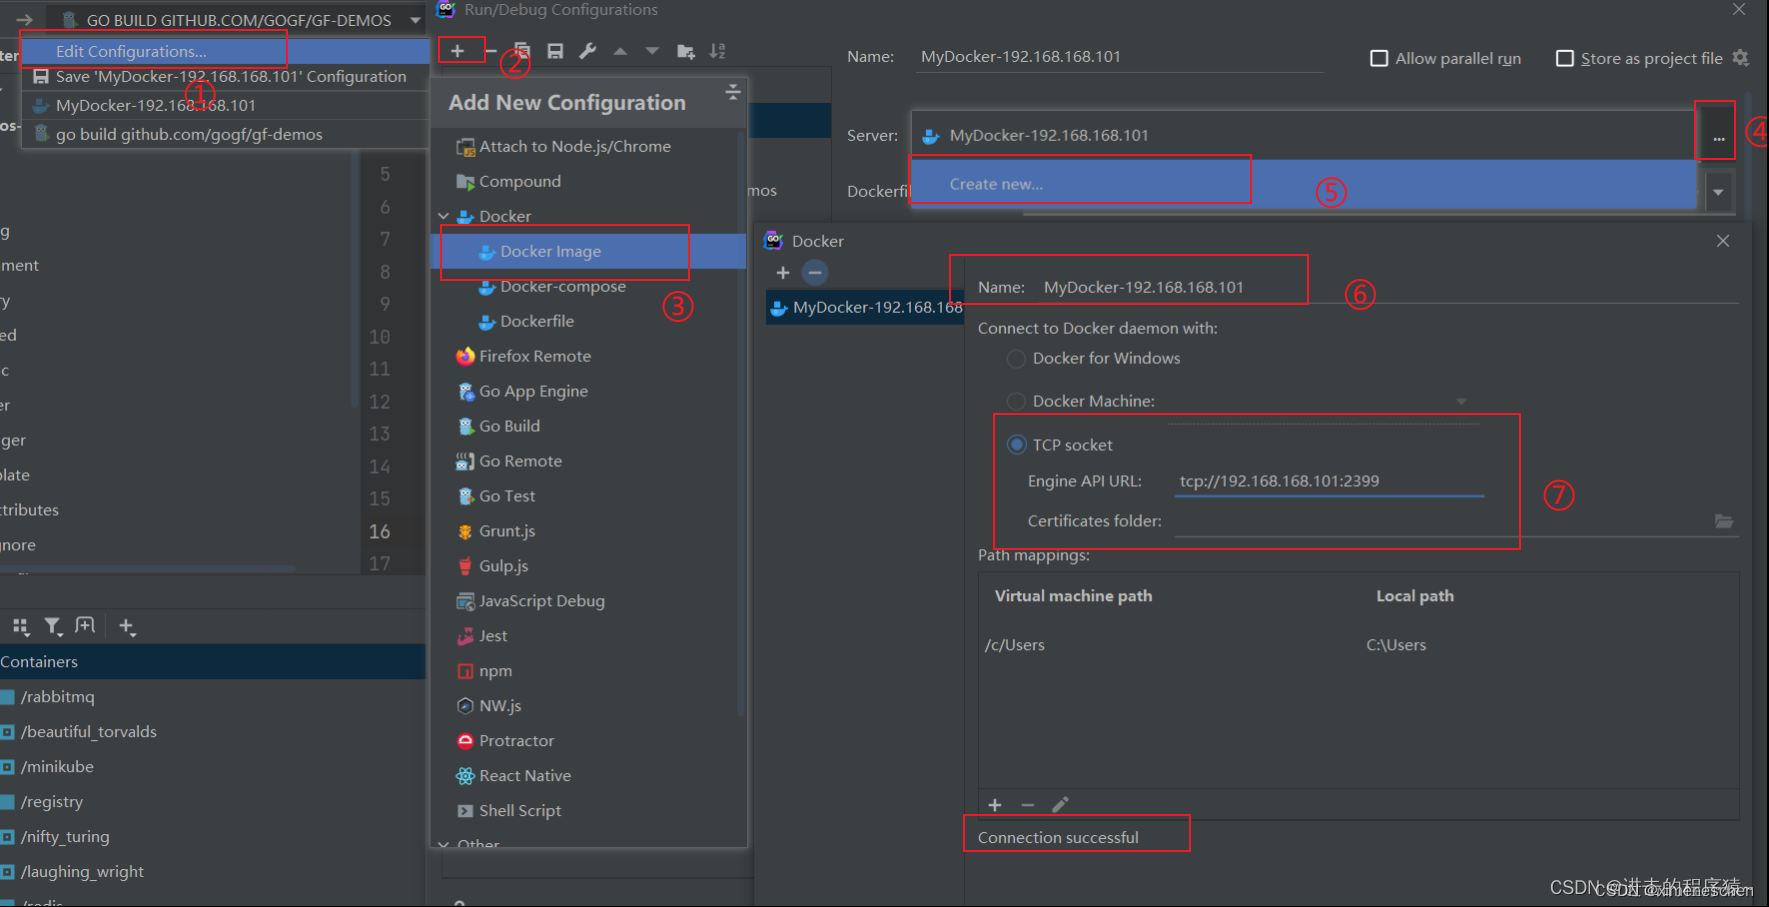
Task: Move configuration up arrow icon
Action: coord(620,51)
